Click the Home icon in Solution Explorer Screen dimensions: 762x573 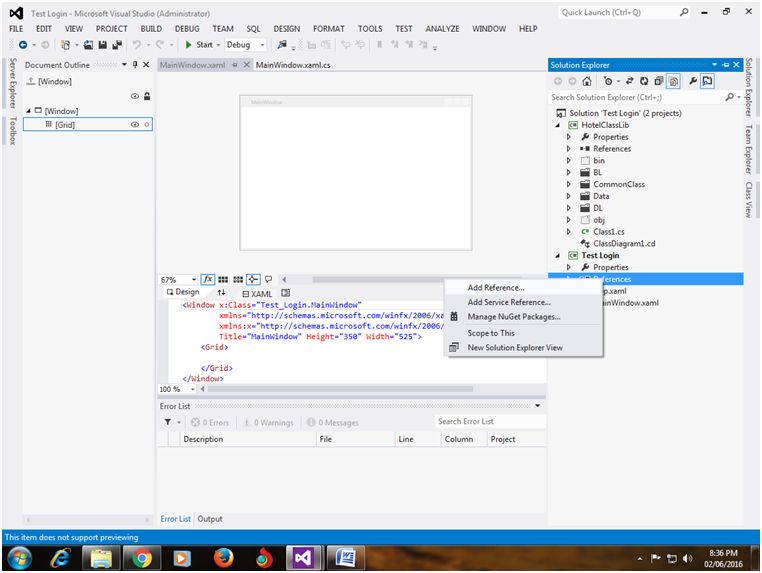click(586, 81)
